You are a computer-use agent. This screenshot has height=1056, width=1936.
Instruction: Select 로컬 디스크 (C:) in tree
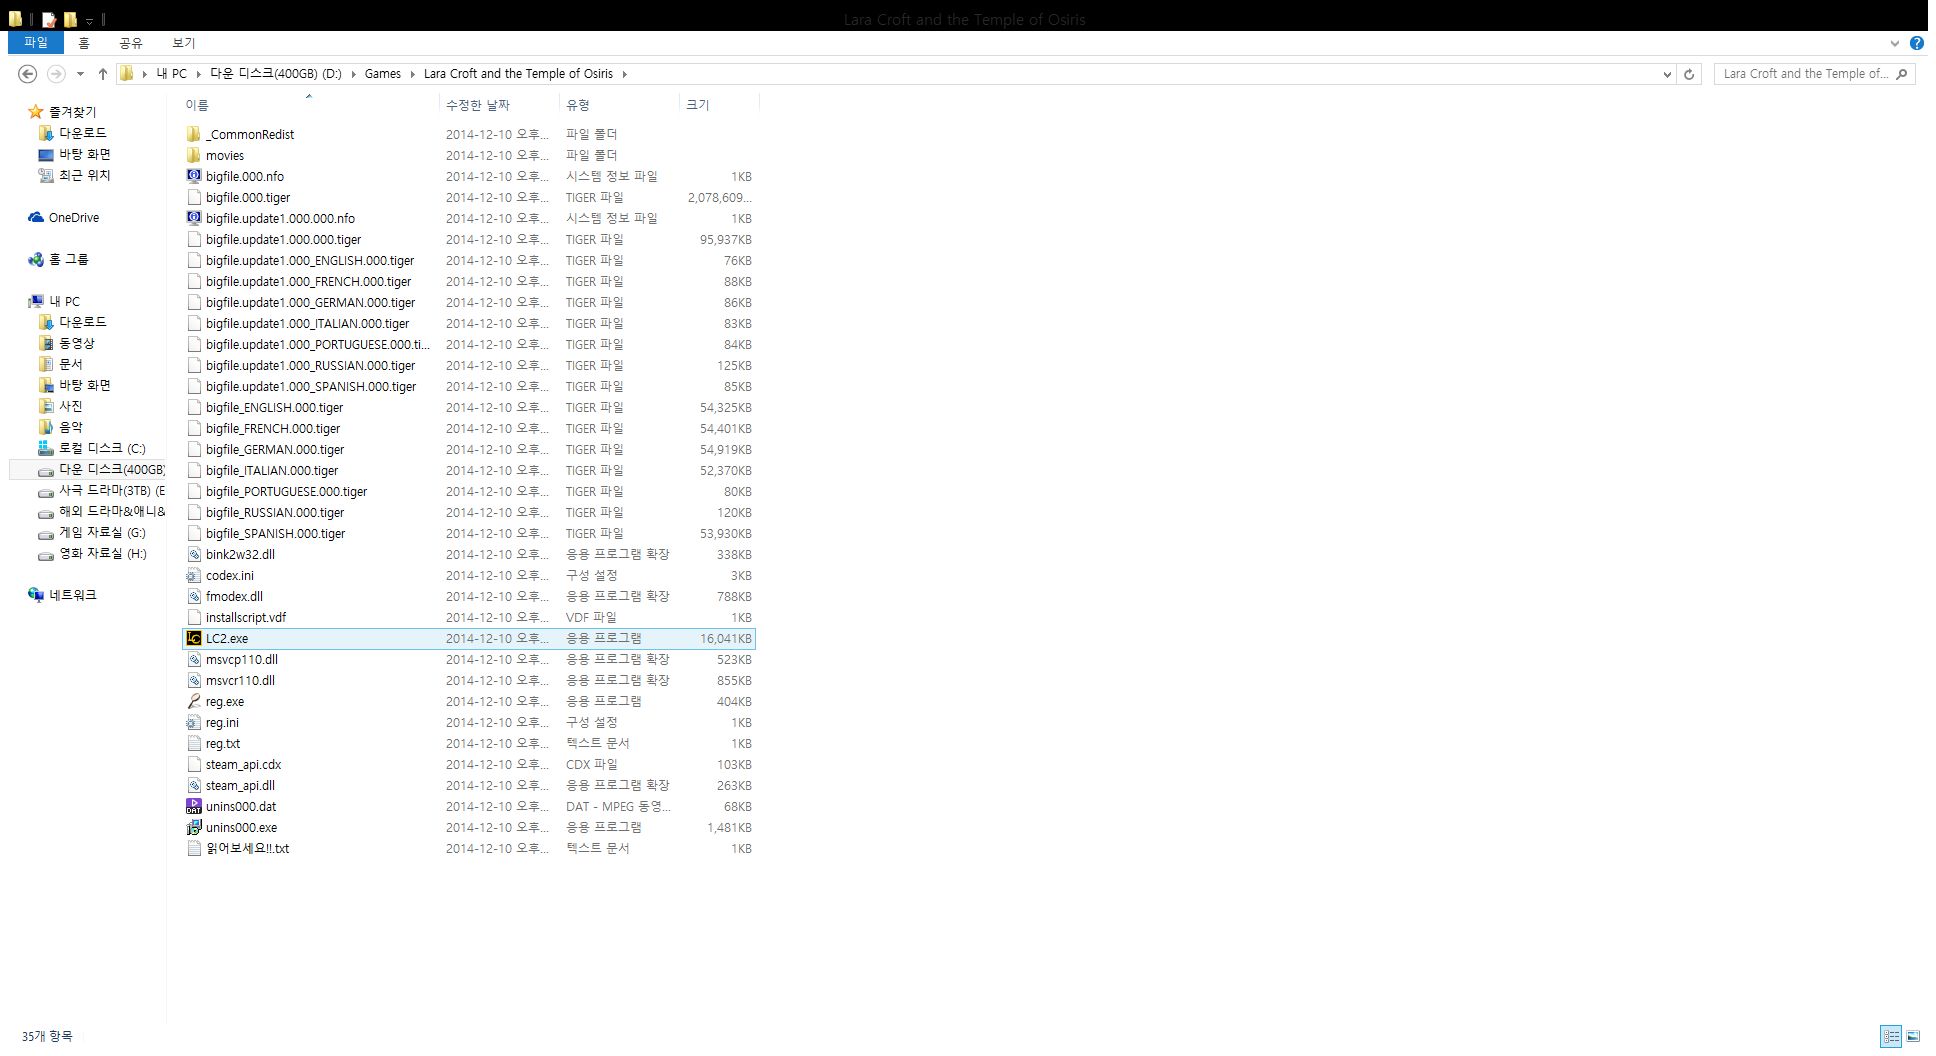click(x=101, y=448)
